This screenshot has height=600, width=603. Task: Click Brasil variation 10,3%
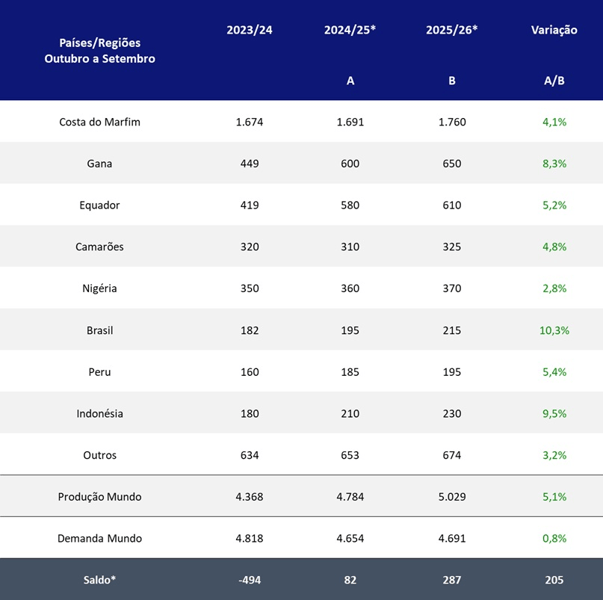click(554, 330)
